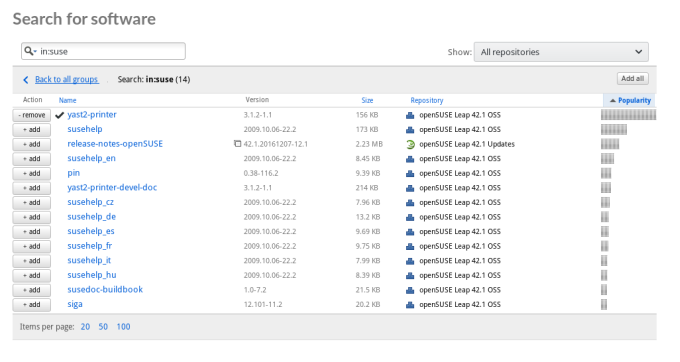Click repository icon in susehelp_hu row
The width and height of the screenshot is (680, 362).
pyautogui.click(x=410, y=276)
